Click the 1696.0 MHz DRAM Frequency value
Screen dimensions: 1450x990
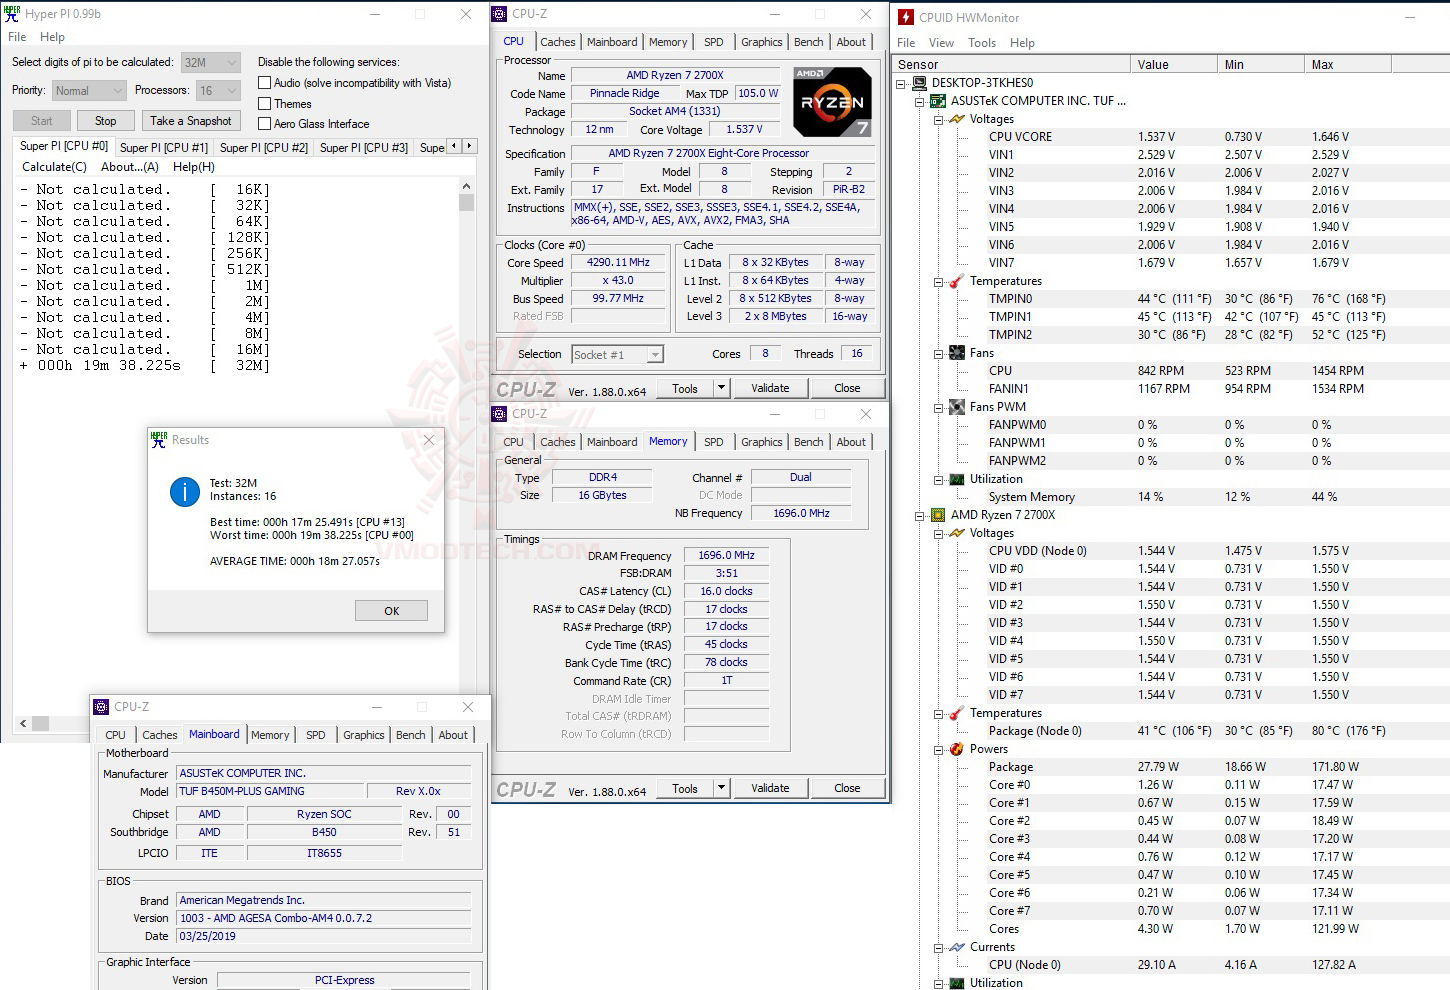click(727, 555)
